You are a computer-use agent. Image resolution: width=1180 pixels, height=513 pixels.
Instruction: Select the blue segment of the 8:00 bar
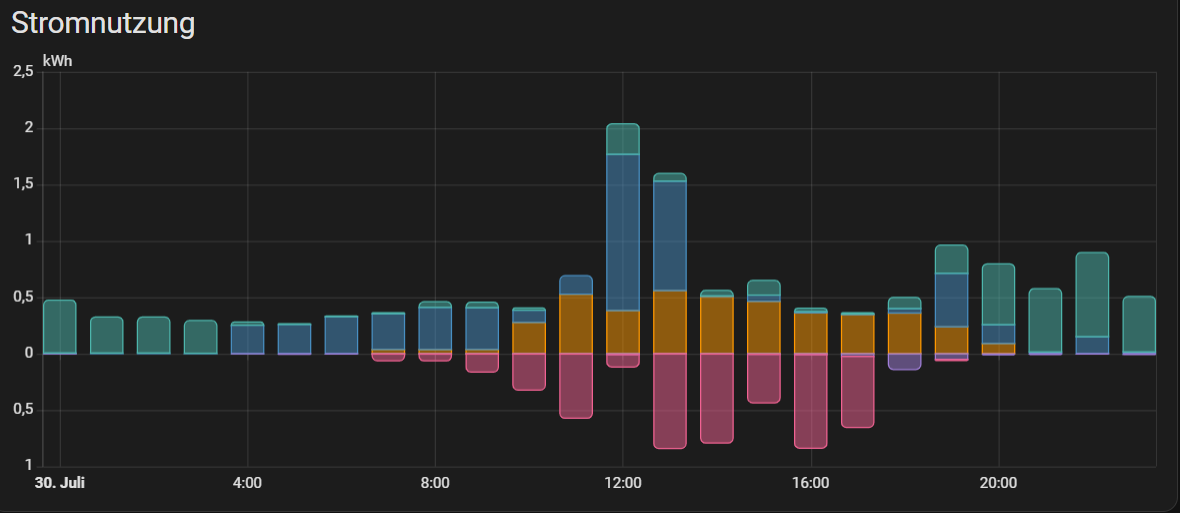coord(435,329)
